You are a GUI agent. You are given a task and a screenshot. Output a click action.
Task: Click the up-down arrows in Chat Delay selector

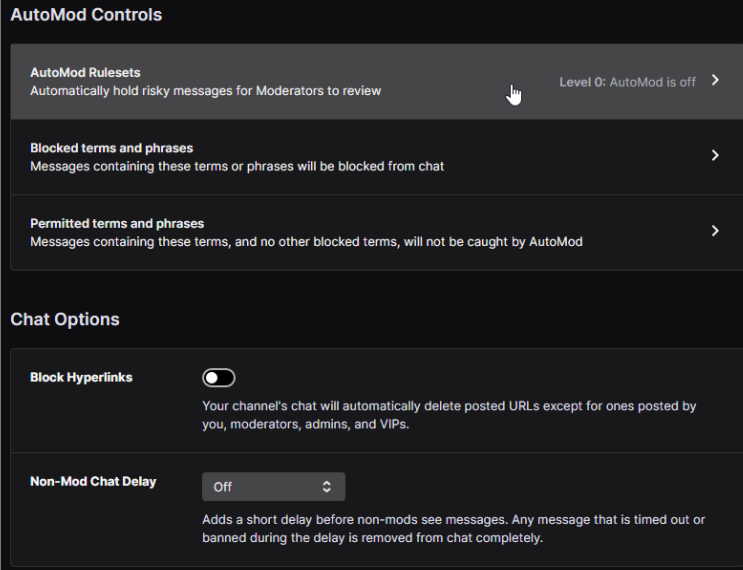click(x=326, y=487)
